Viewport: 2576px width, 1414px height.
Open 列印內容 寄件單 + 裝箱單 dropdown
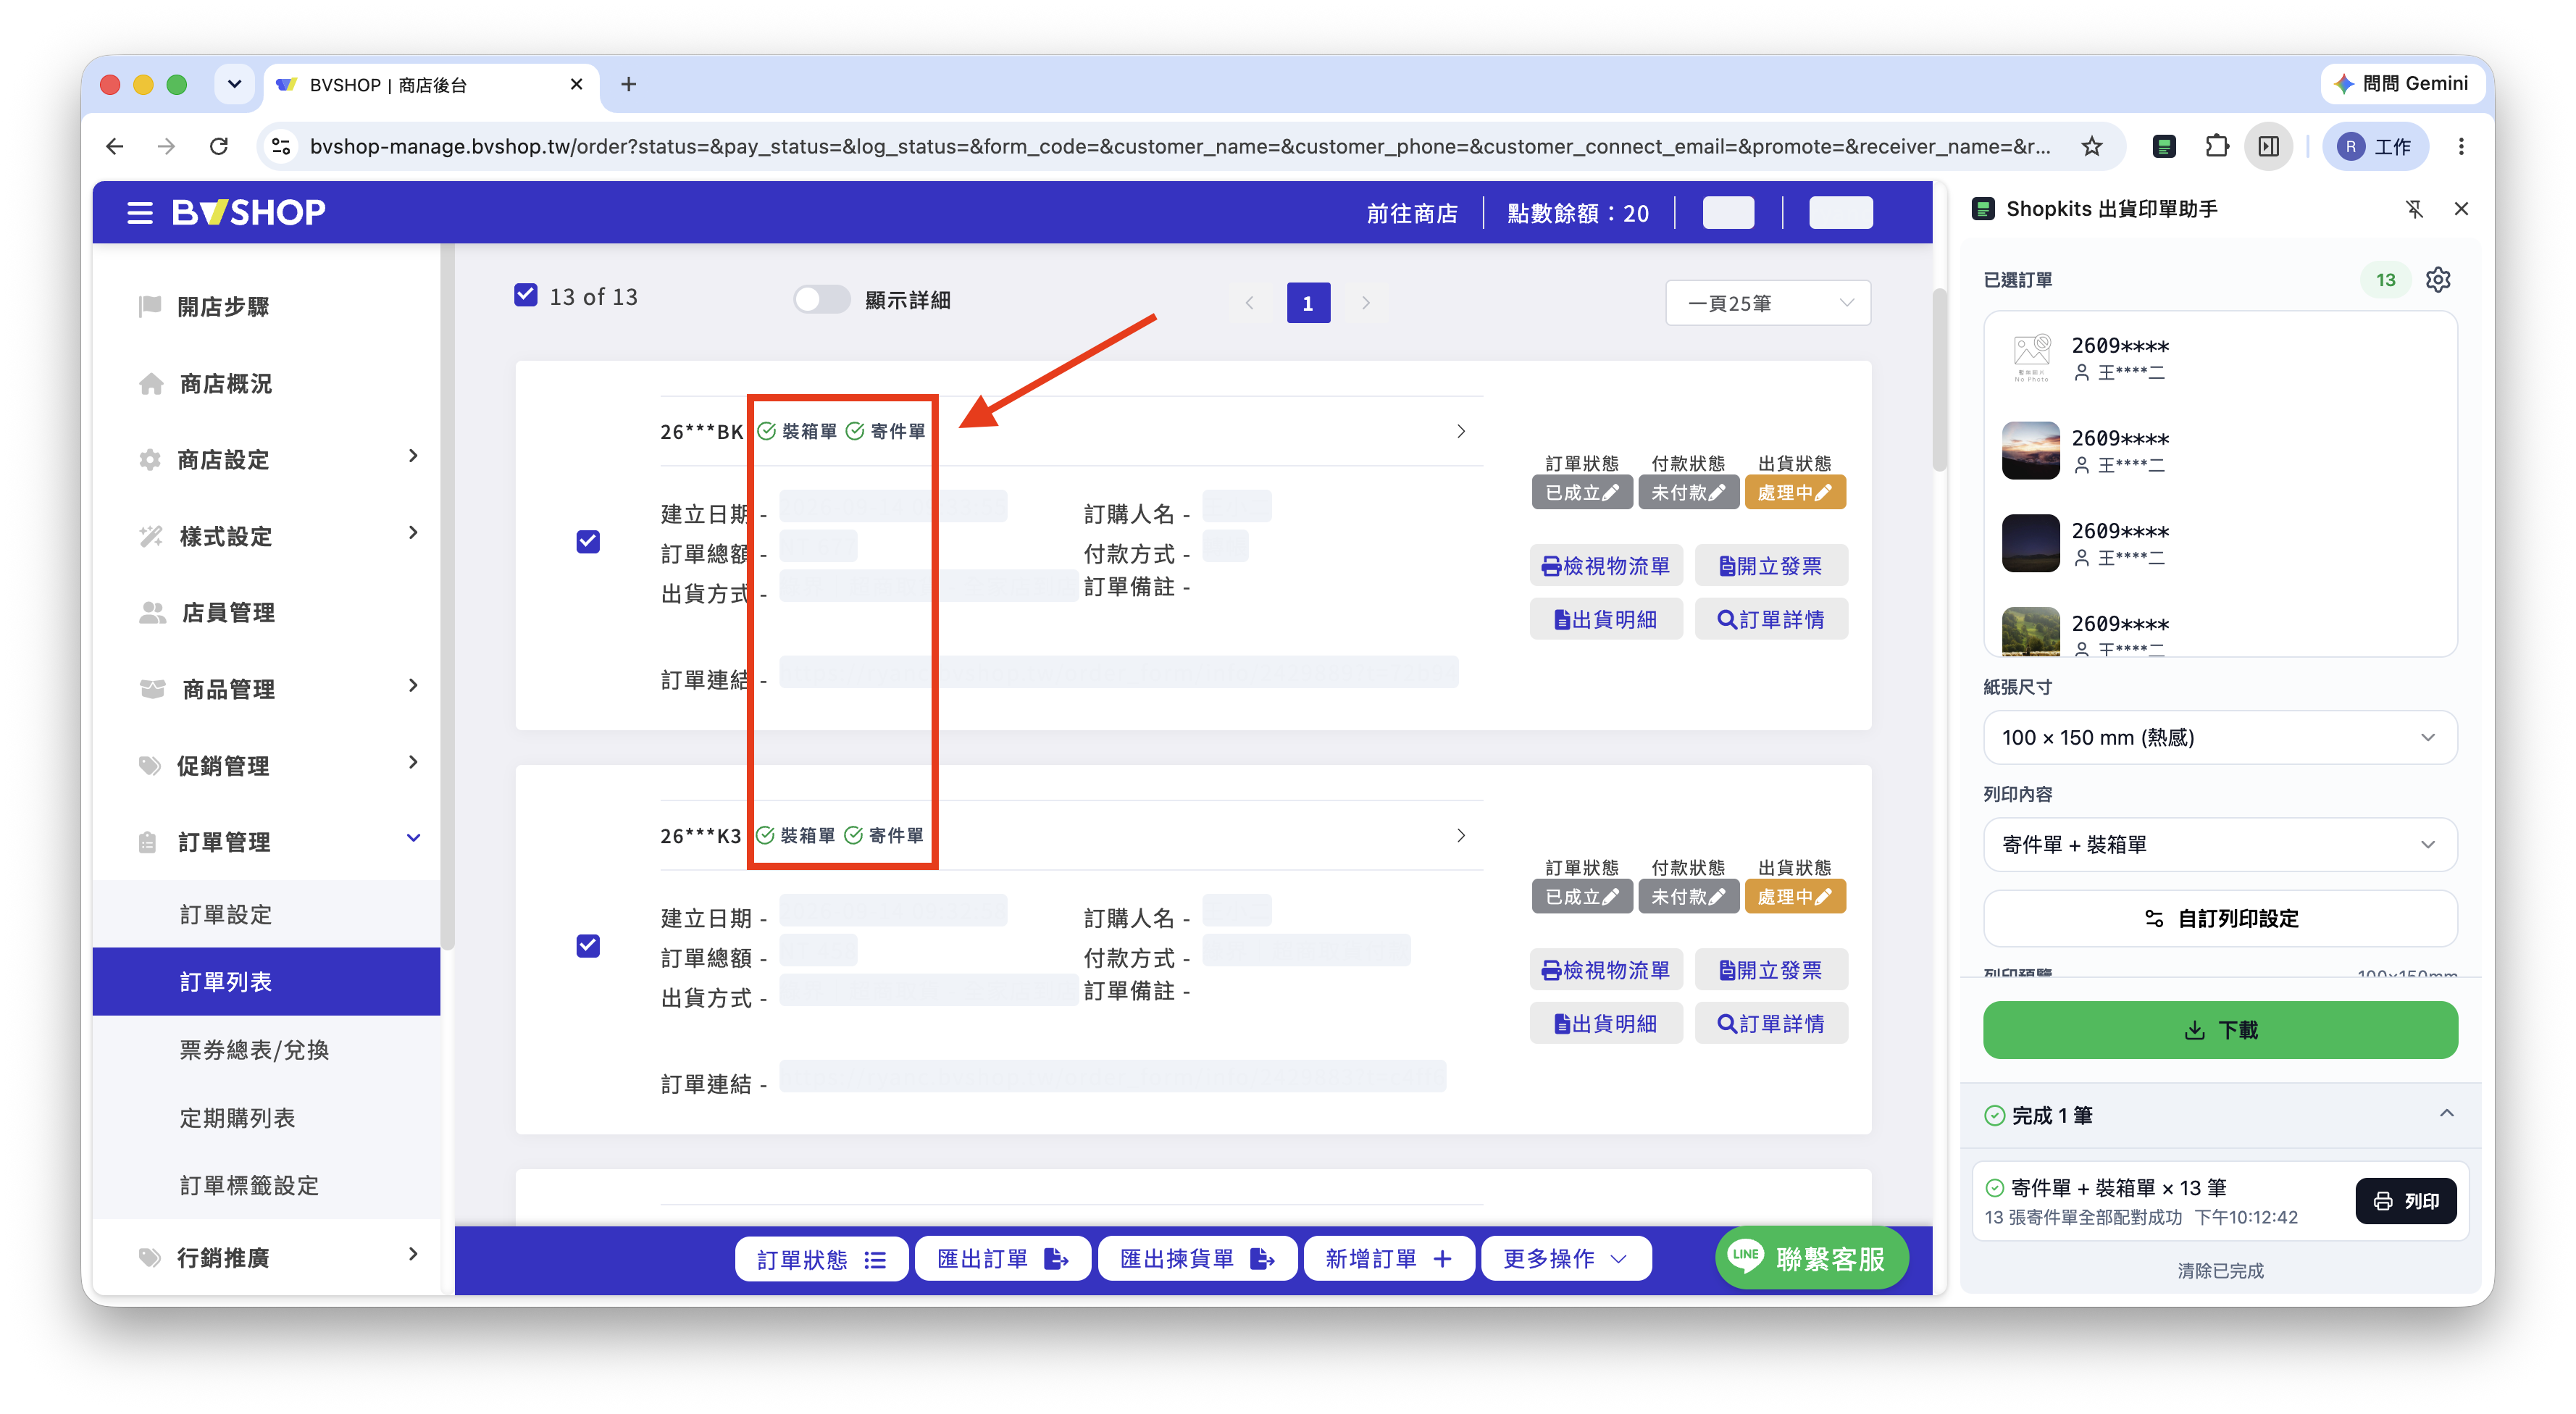click(2219, 844)
